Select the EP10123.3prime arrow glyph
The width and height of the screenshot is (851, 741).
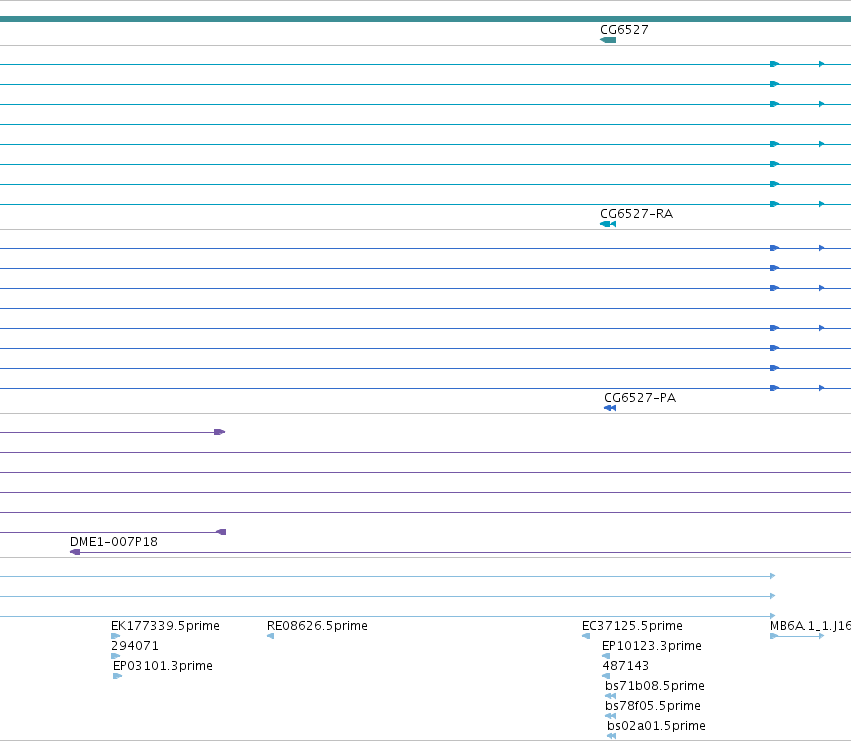tap(606, 656)
